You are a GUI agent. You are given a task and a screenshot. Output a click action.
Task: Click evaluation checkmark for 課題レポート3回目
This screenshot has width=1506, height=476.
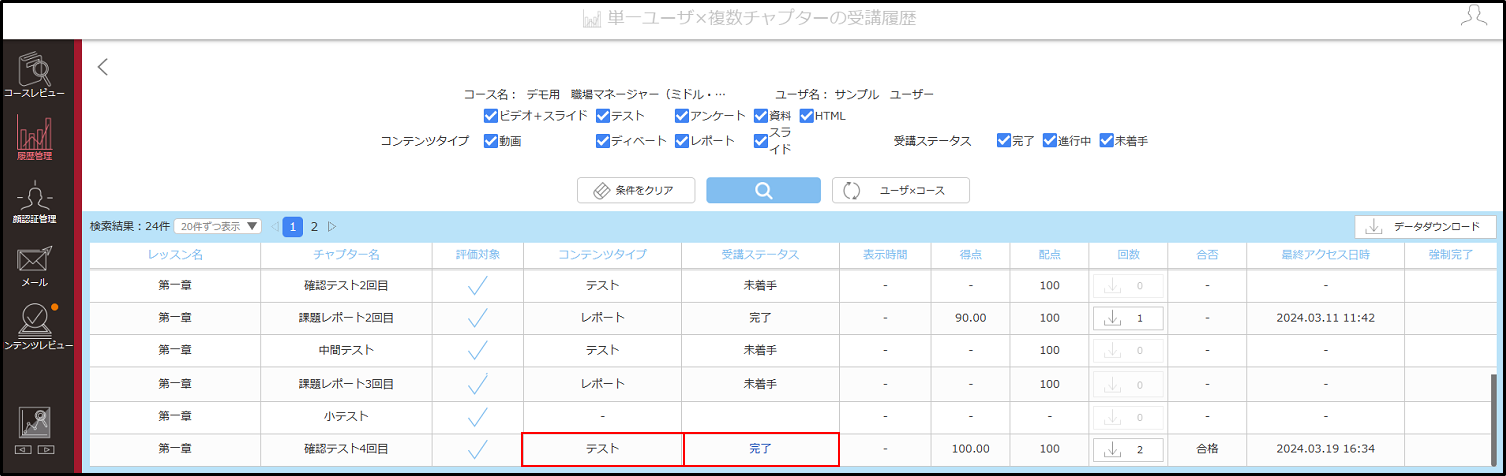477,383
